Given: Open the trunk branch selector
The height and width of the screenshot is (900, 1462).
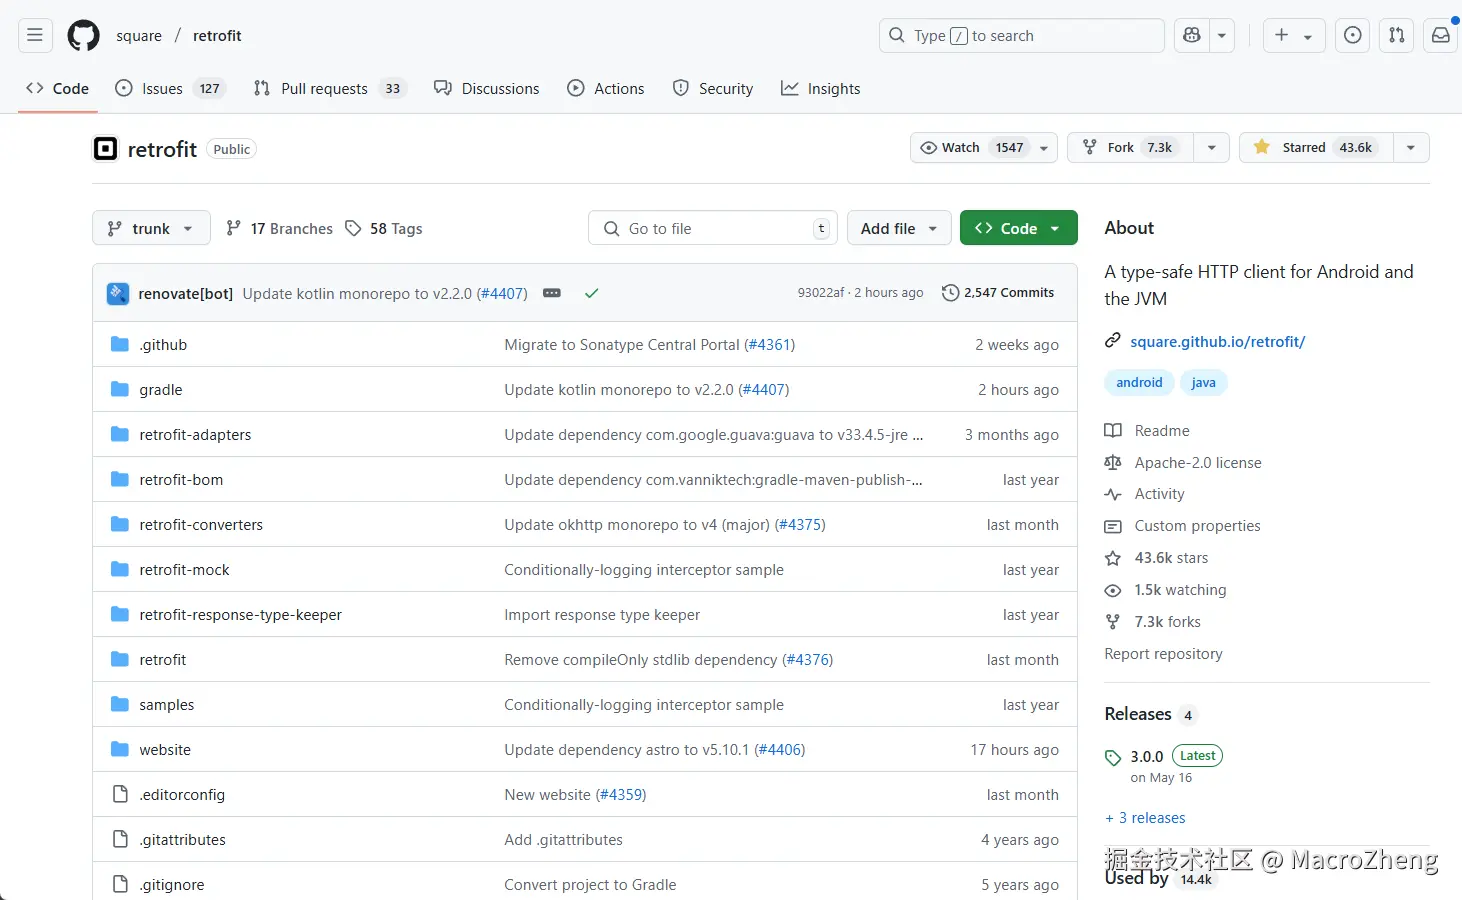Looking at the screenshot, I should click(x=151, y=228).
